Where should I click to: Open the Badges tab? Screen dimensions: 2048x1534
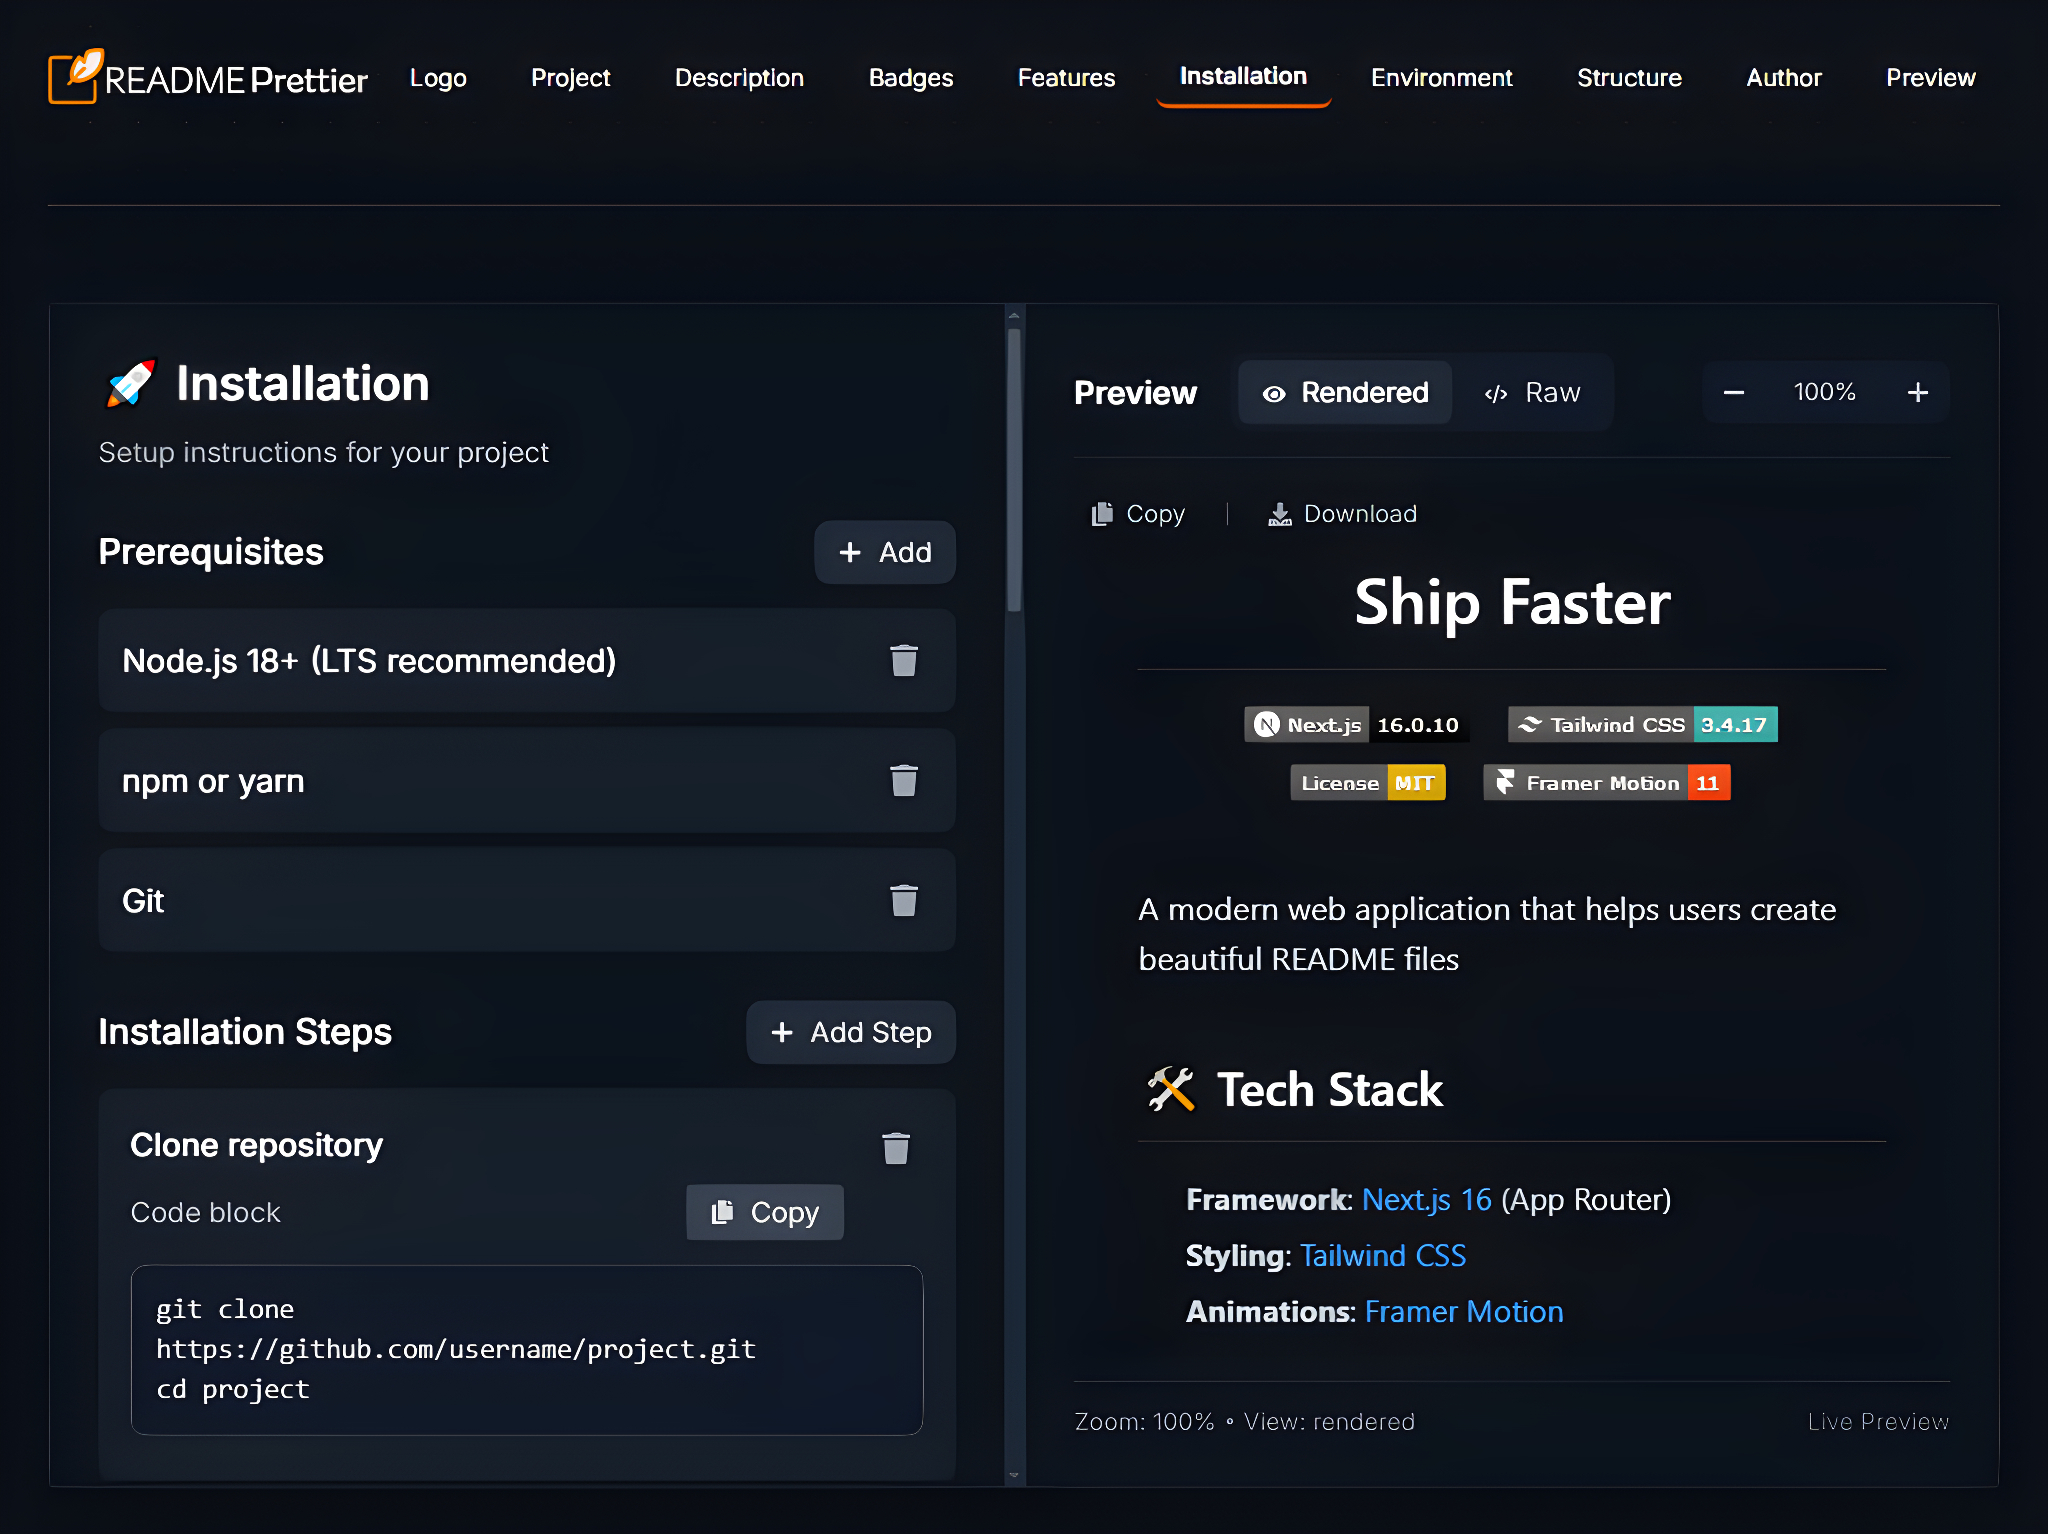(910, 78)
